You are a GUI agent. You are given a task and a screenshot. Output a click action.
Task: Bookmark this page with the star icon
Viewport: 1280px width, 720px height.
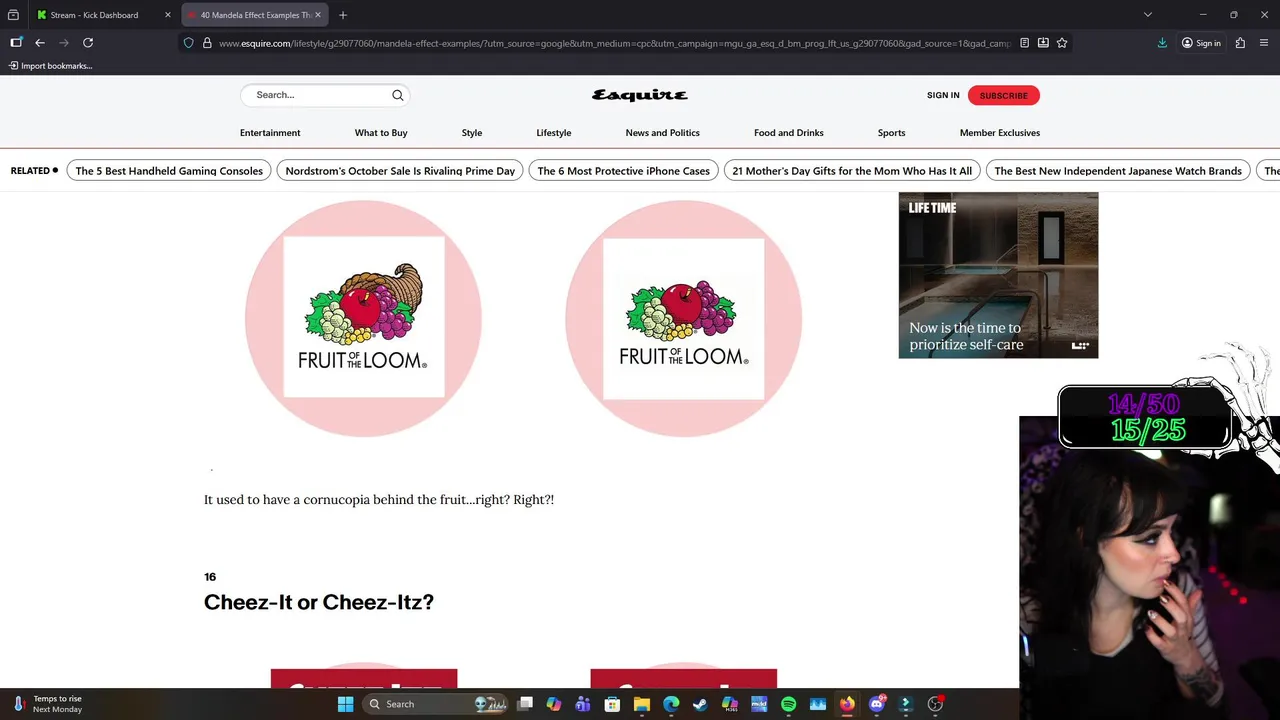tap(1062, 43)
